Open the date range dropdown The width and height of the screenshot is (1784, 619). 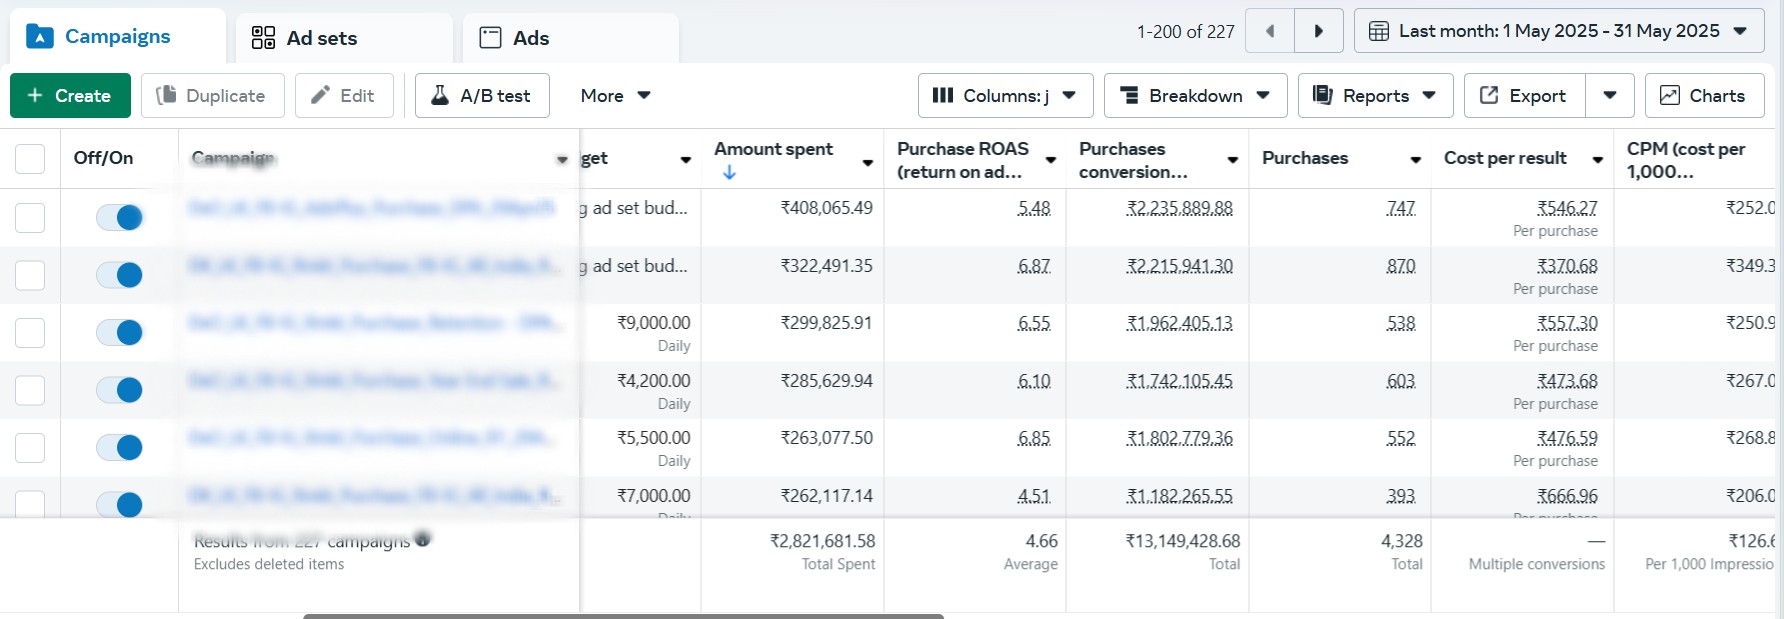point(1559,31)
